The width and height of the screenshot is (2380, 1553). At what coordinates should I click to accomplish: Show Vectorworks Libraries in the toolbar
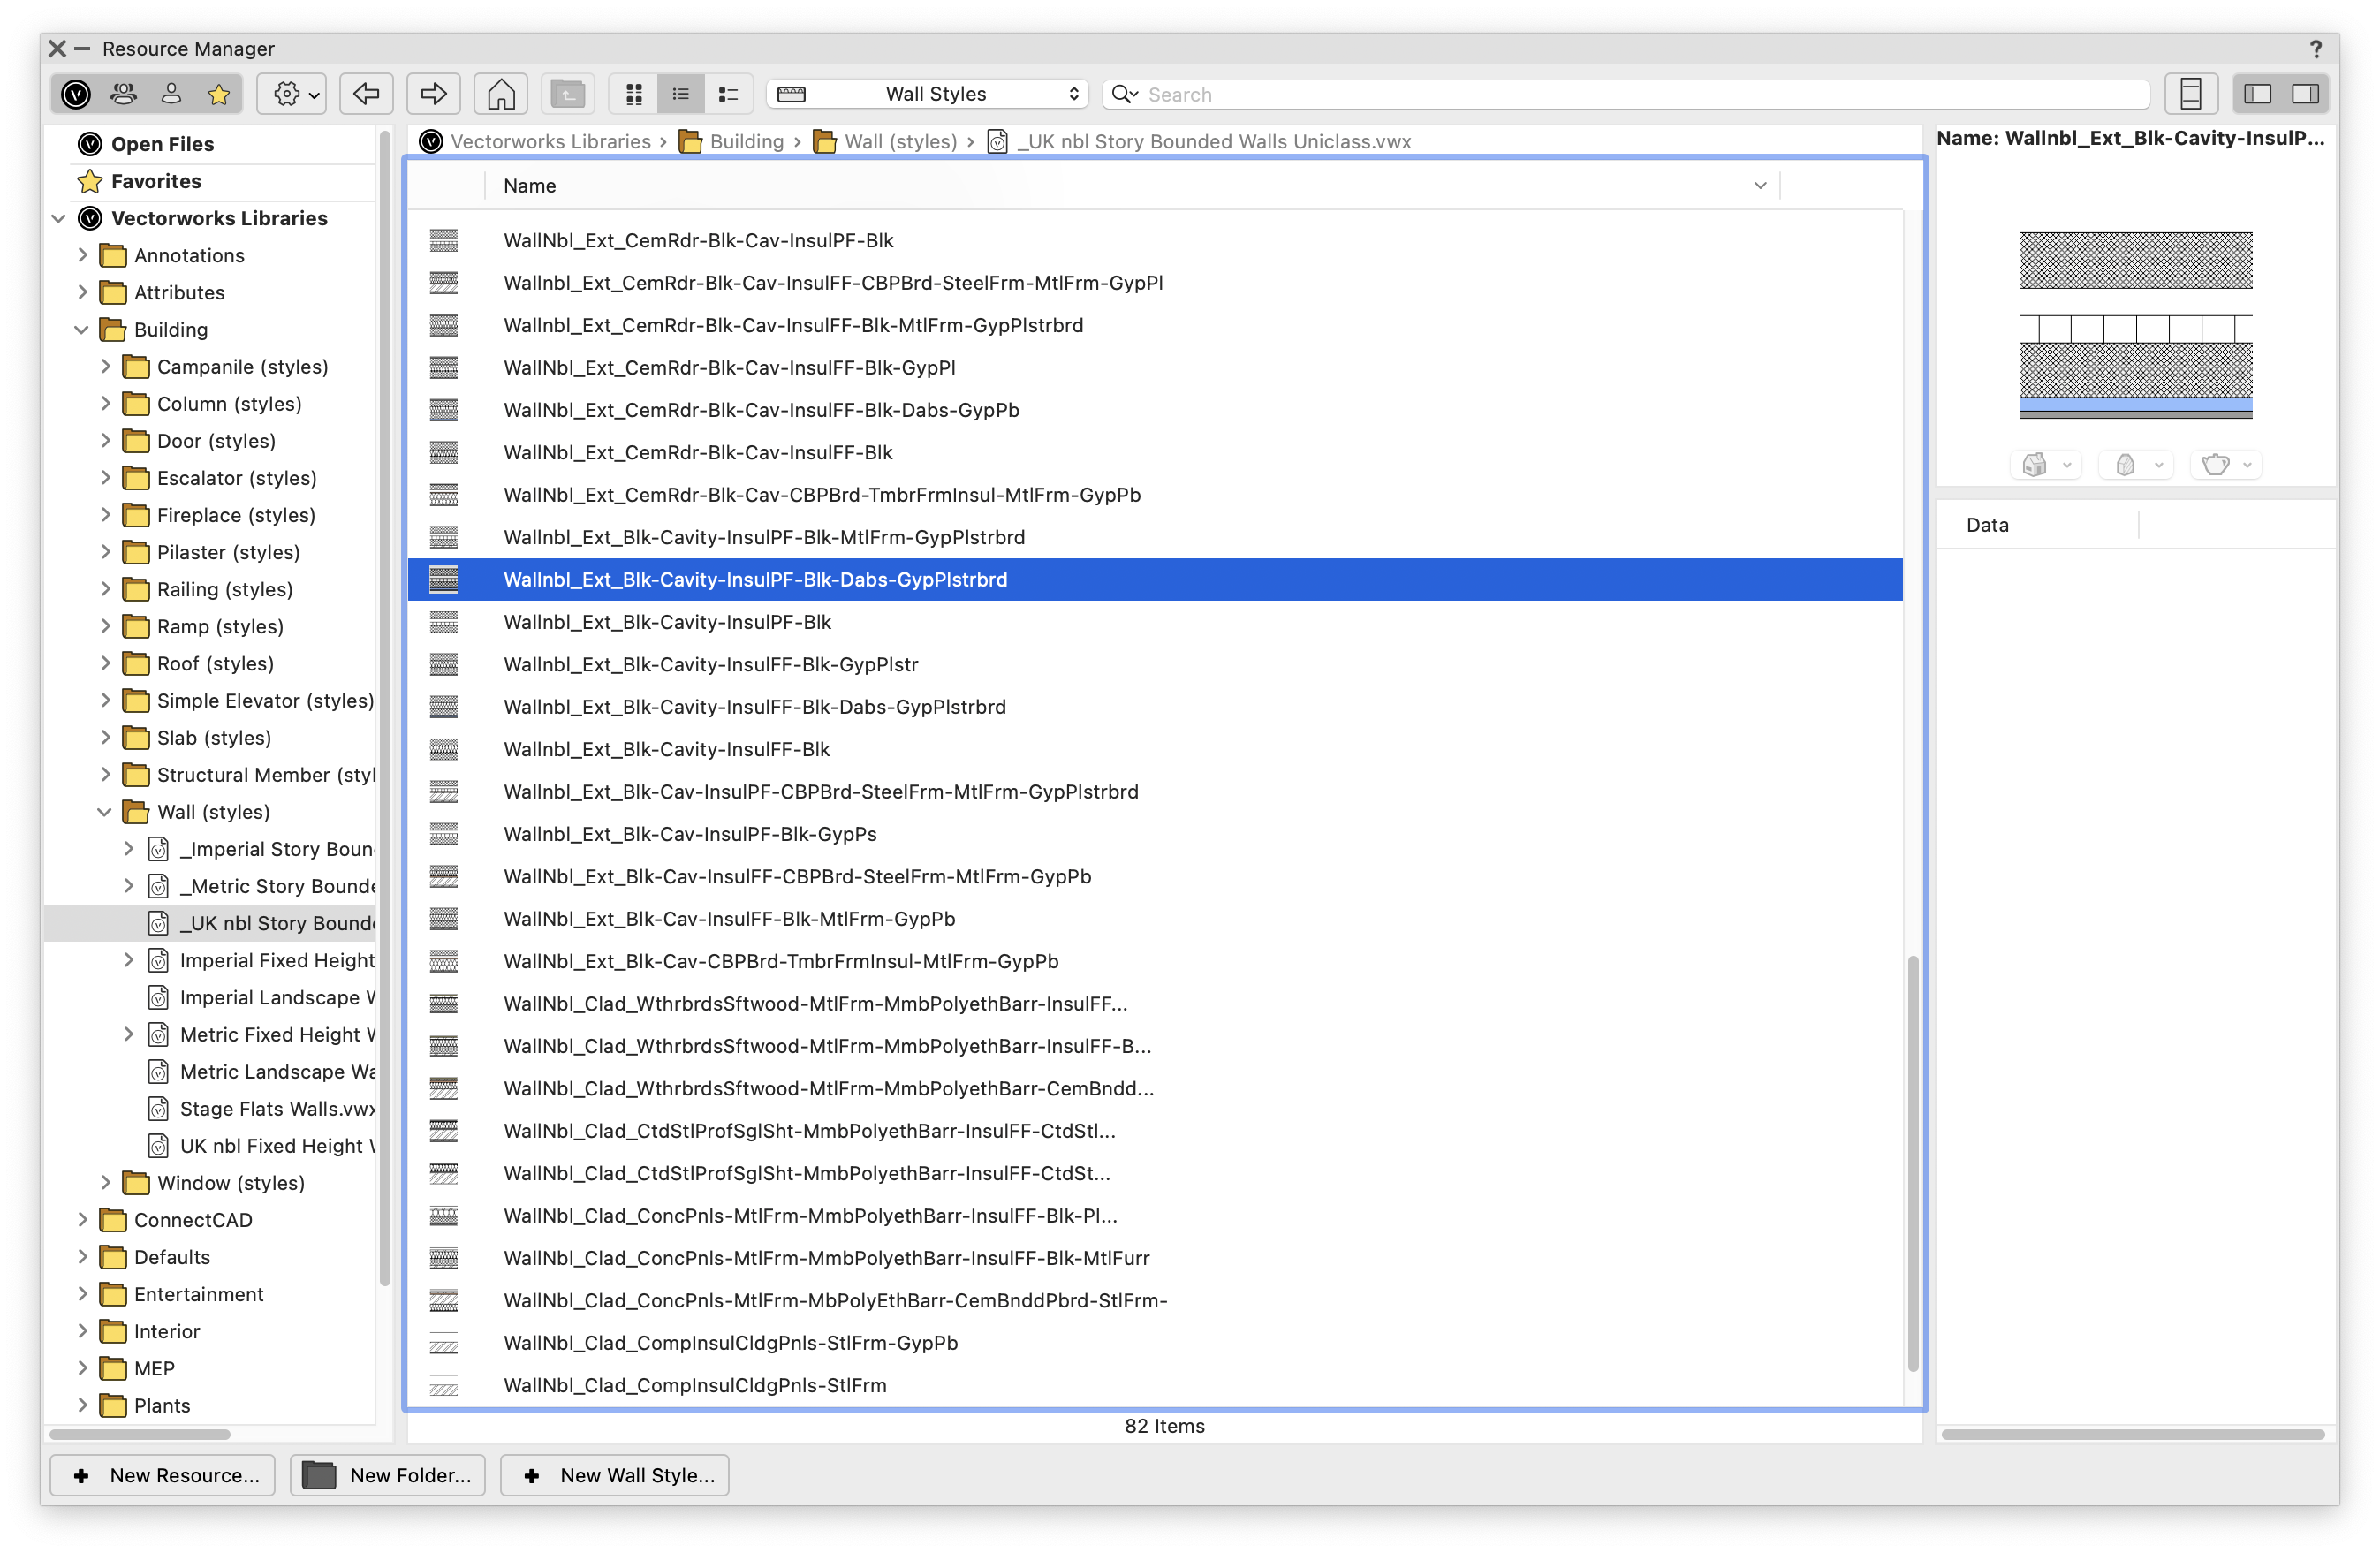tap(76, 94)
